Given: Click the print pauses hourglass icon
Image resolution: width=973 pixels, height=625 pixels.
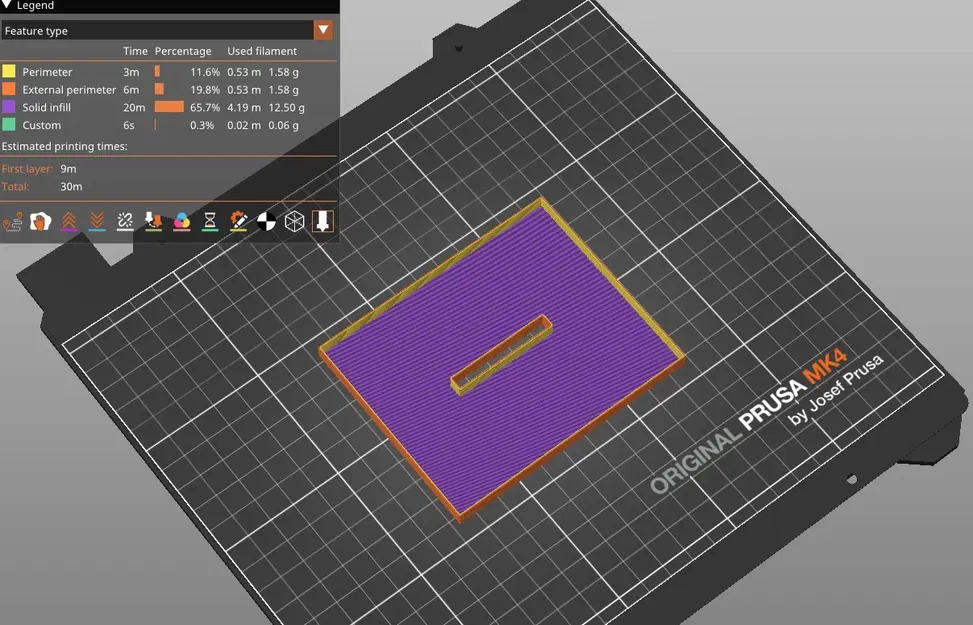Looking at the screenshot, I should [x=210, y=222].
